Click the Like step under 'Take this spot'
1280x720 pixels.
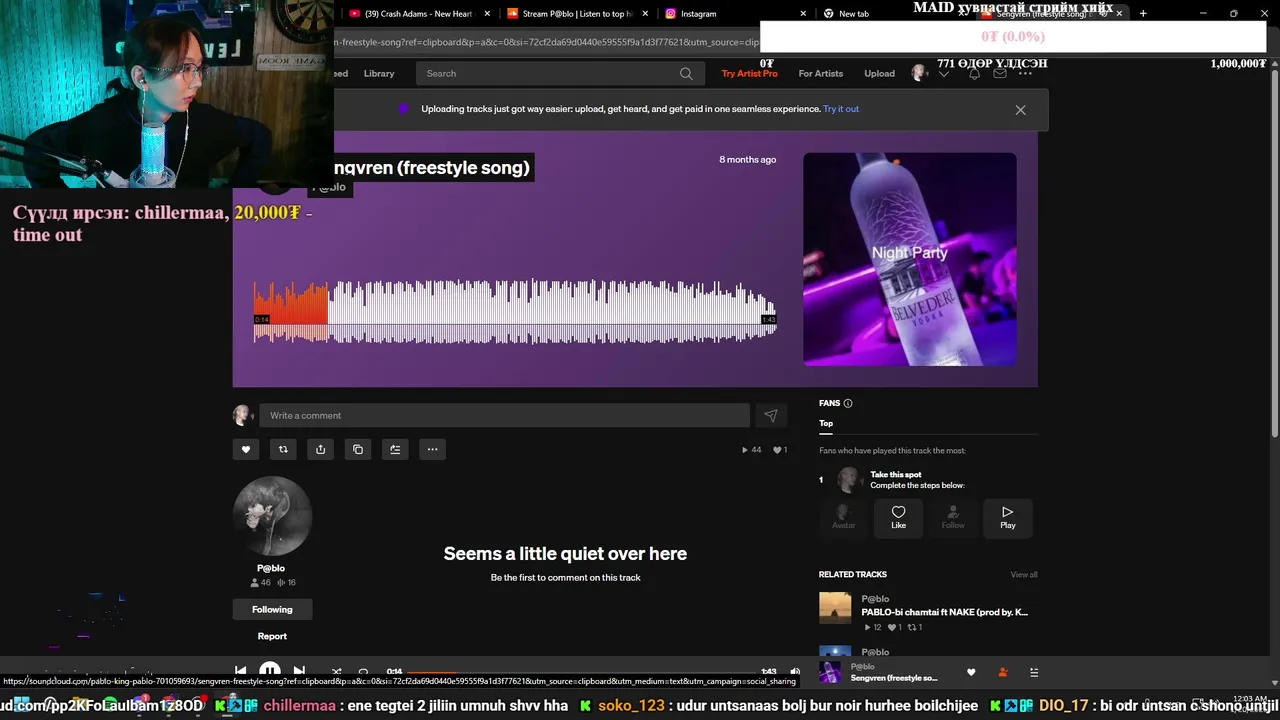pos(898,517)
